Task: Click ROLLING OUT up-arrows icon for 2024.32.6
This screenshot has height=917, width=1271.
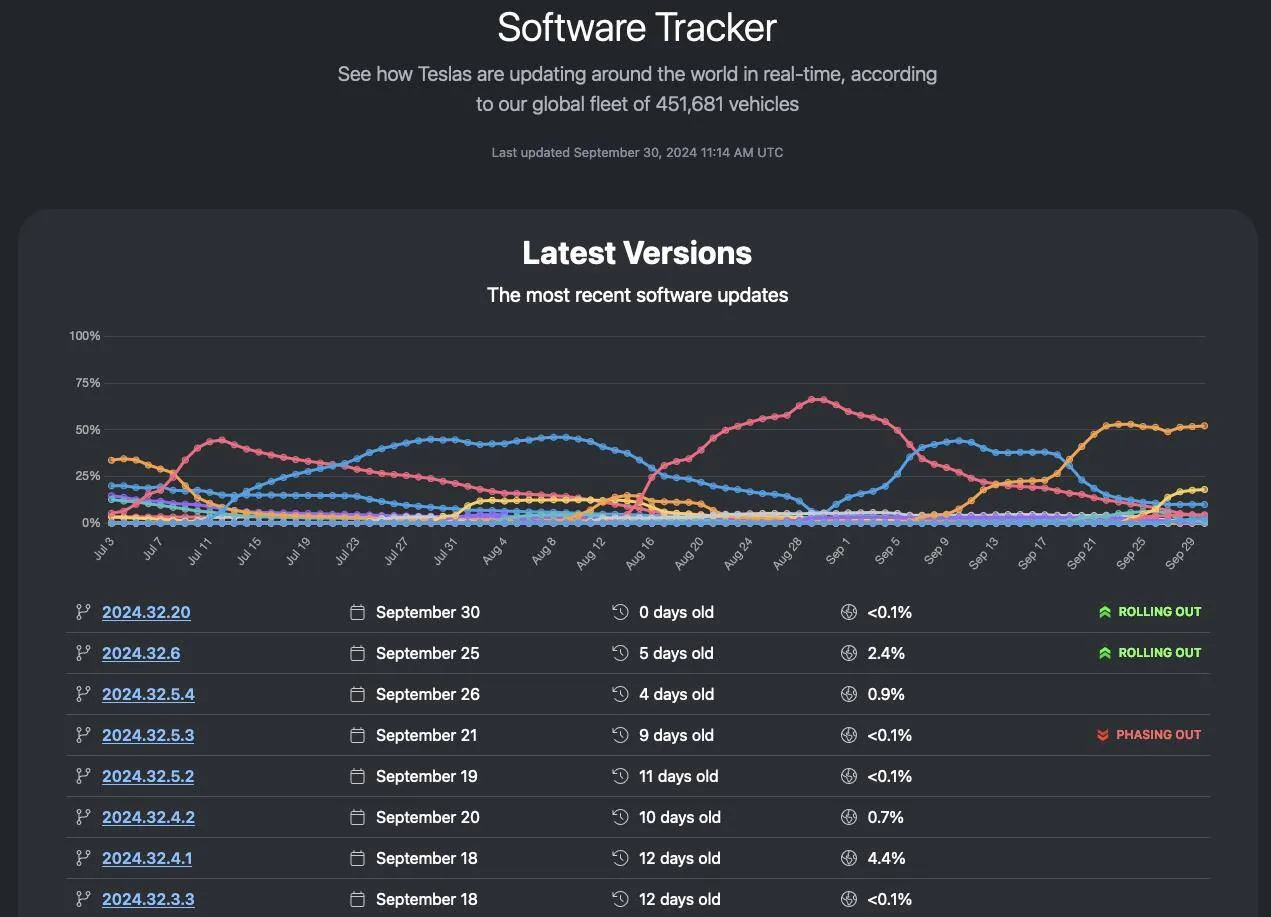Action: coord(1105,653)
